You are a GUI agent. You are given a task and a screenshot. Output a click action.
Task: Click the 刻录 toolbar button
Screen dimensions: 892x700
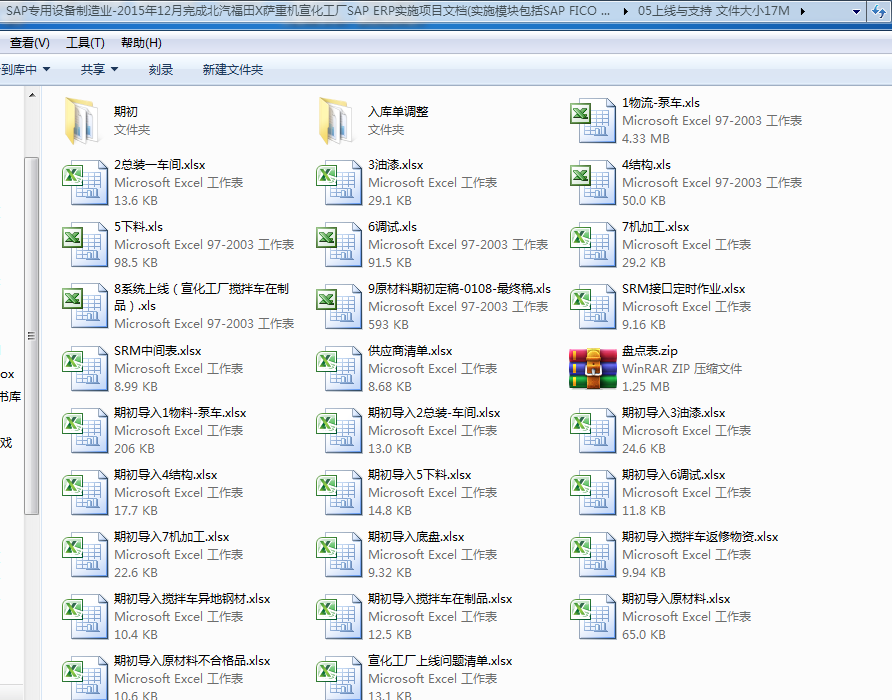(160, 69)
